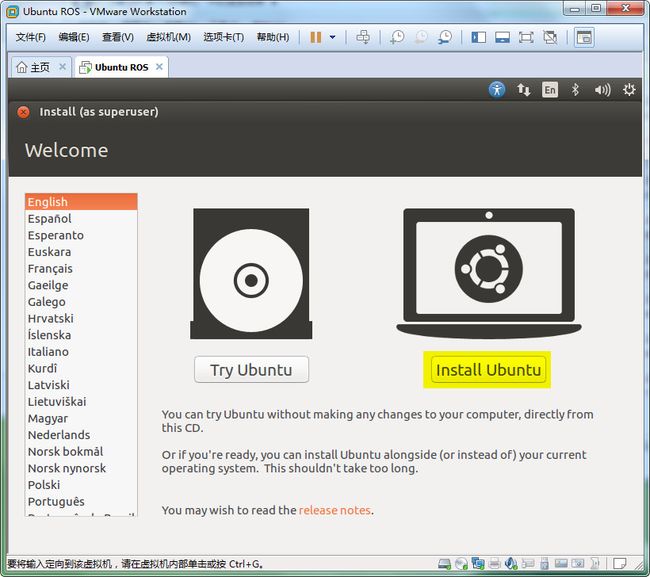The width and height of the screenshot is (650, 577).
Task: Open the 编辑(E) menu
Action: click(x=74, y=37)
